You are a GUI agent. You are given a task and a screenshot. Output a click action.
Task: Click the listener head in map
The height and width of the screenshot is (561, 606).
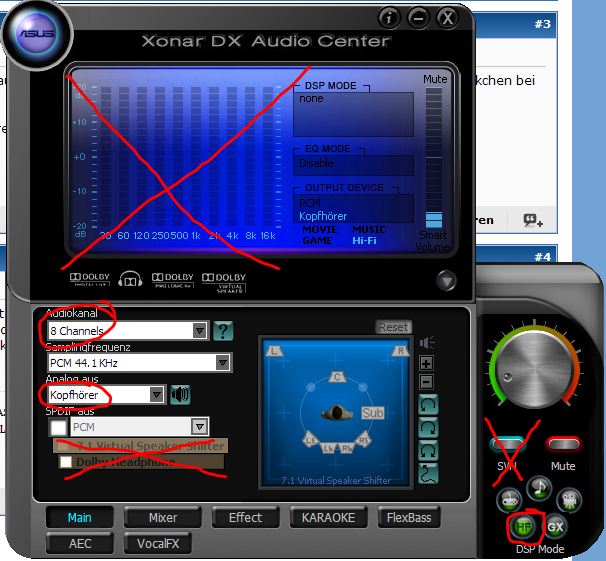(x=337, y=413)
